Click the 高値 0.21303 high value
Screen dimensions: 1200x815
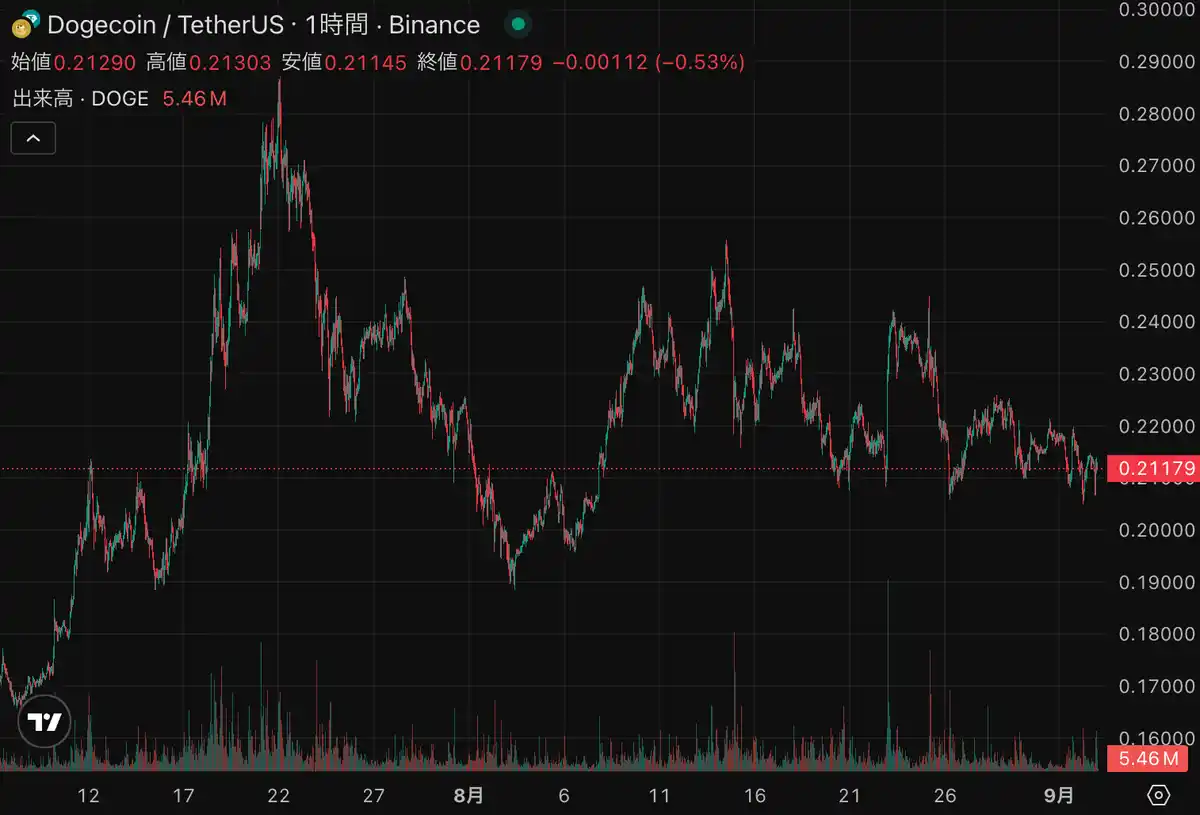pyautogui.click(x=209, y=63)
